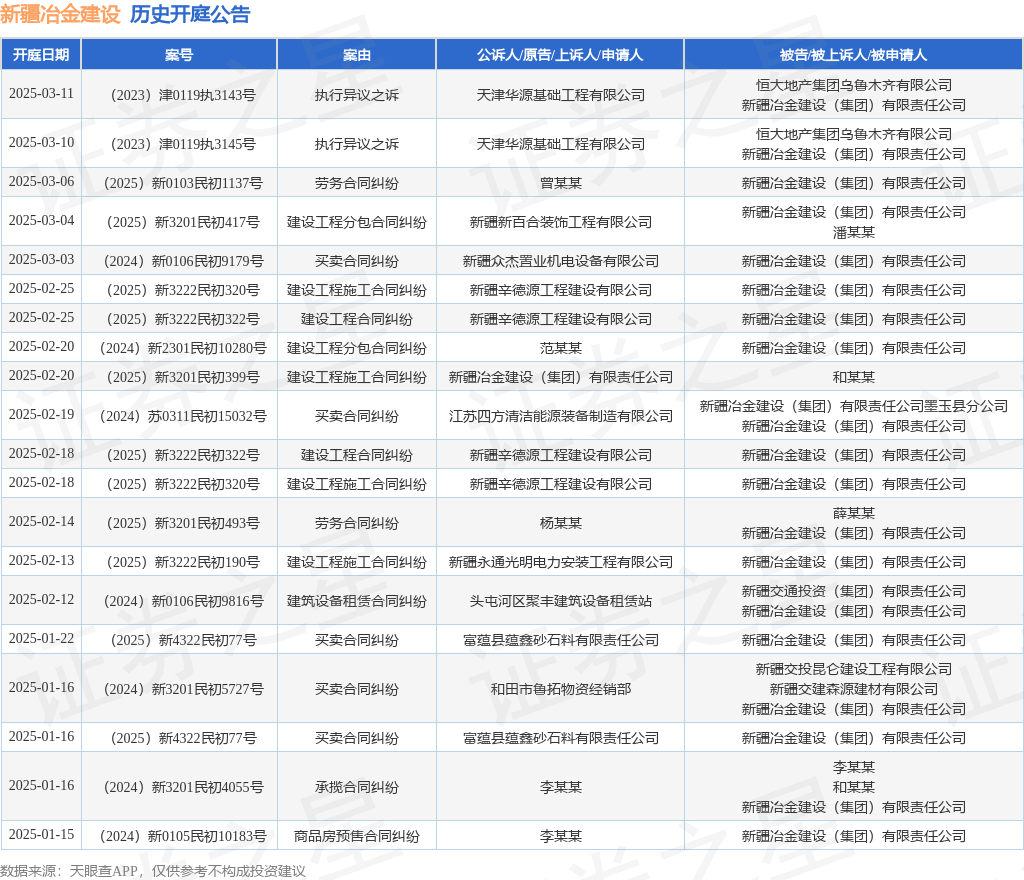Select case number (2024)新0105民初10183号
The image size is (1024, 880).
click(x=183, y=837)
